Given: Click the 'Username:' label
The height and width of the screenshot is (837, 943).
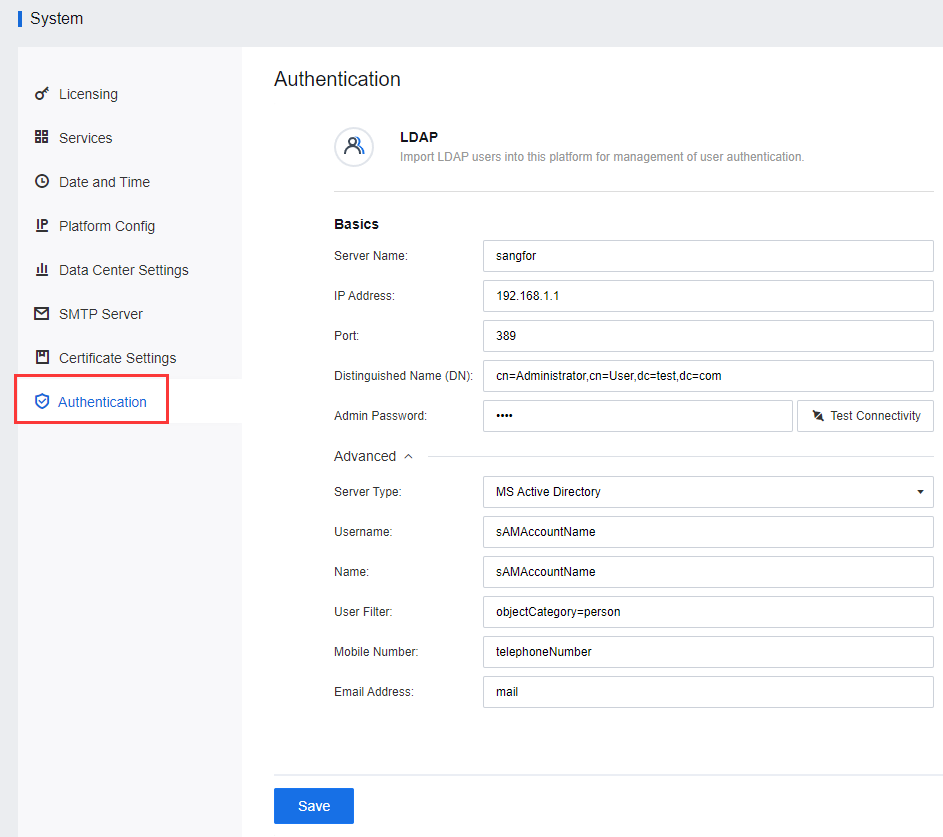Looking at the screenshot, I should (x=363, y=532).
